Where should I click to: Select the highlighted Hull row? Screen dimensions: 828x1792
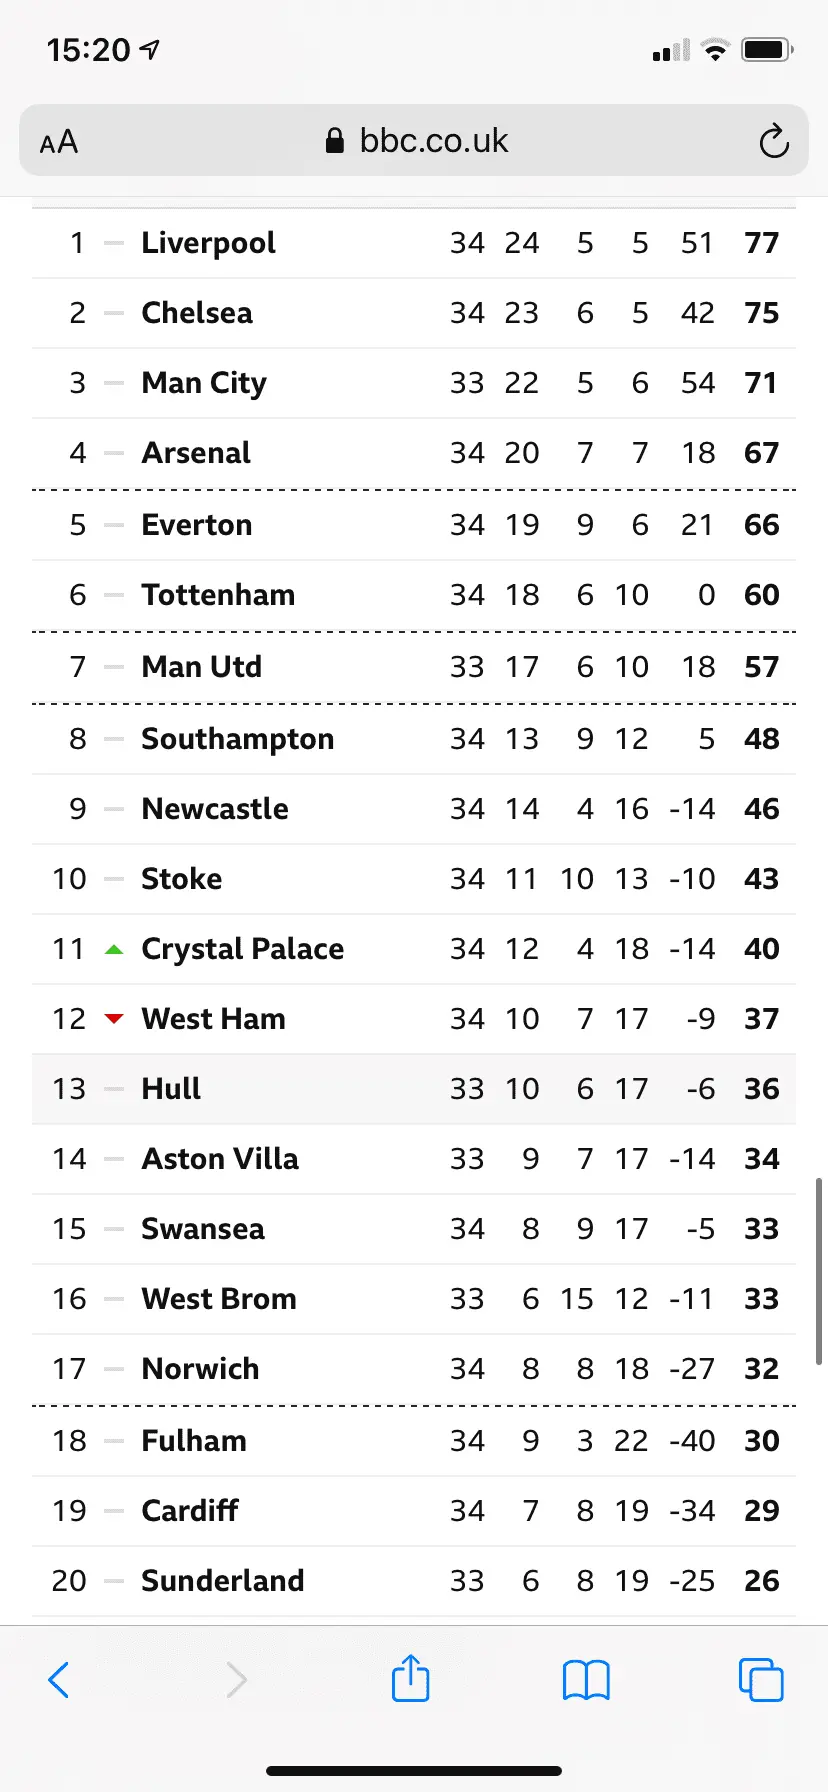click(x=414, y=1089)
